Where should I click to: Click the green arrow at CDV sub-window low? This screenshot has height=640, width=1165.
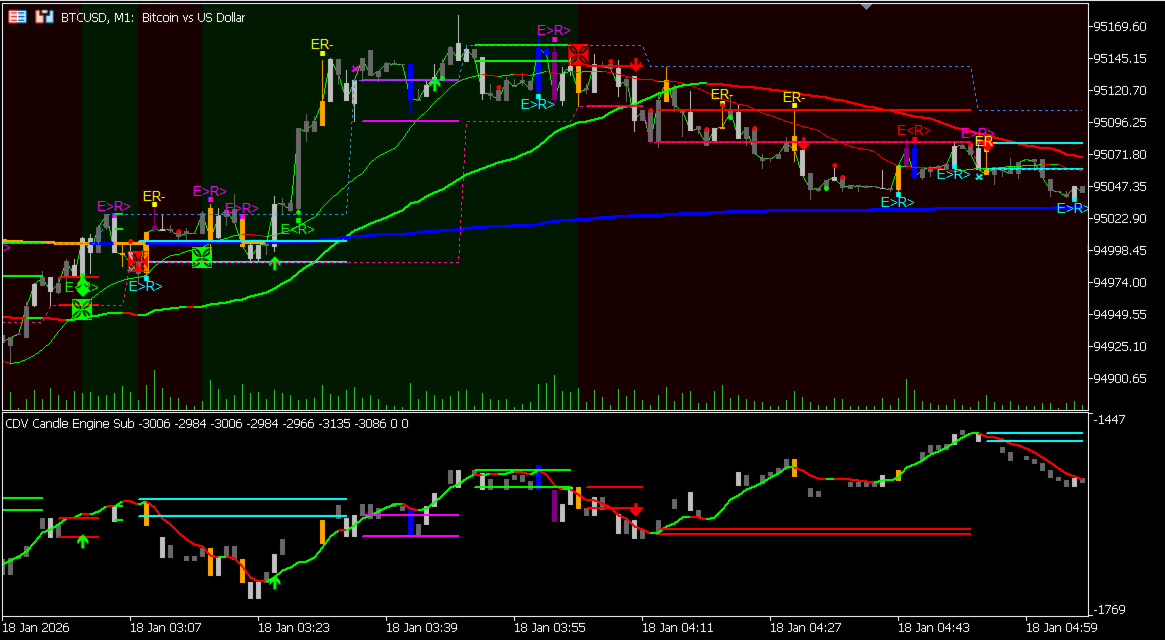coord(274,581)
